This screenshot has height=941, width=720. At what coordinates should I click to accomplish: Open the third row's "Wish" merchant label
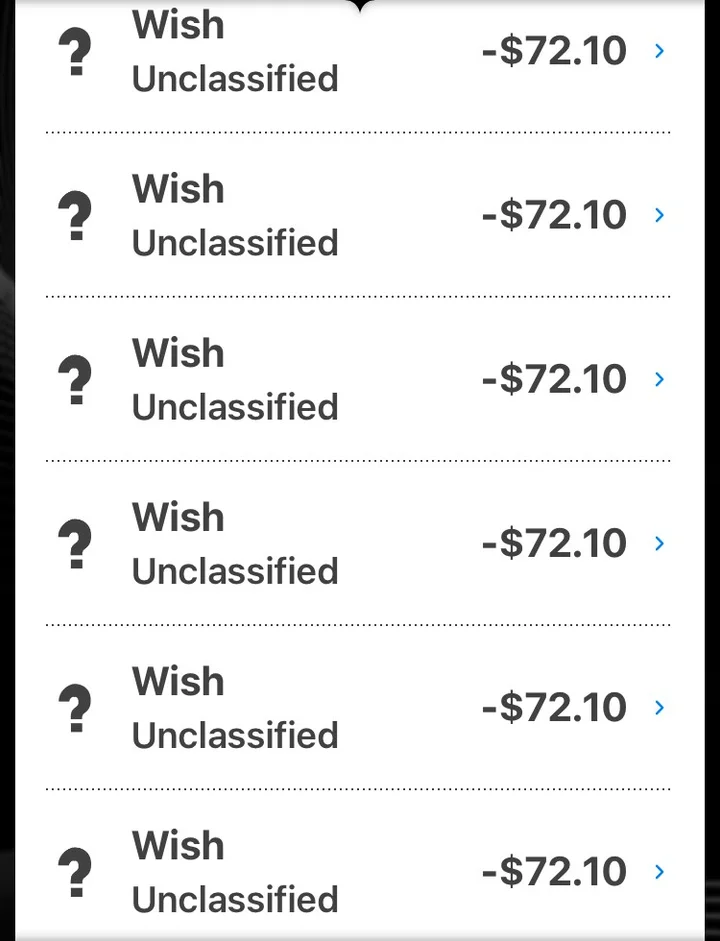178,353
